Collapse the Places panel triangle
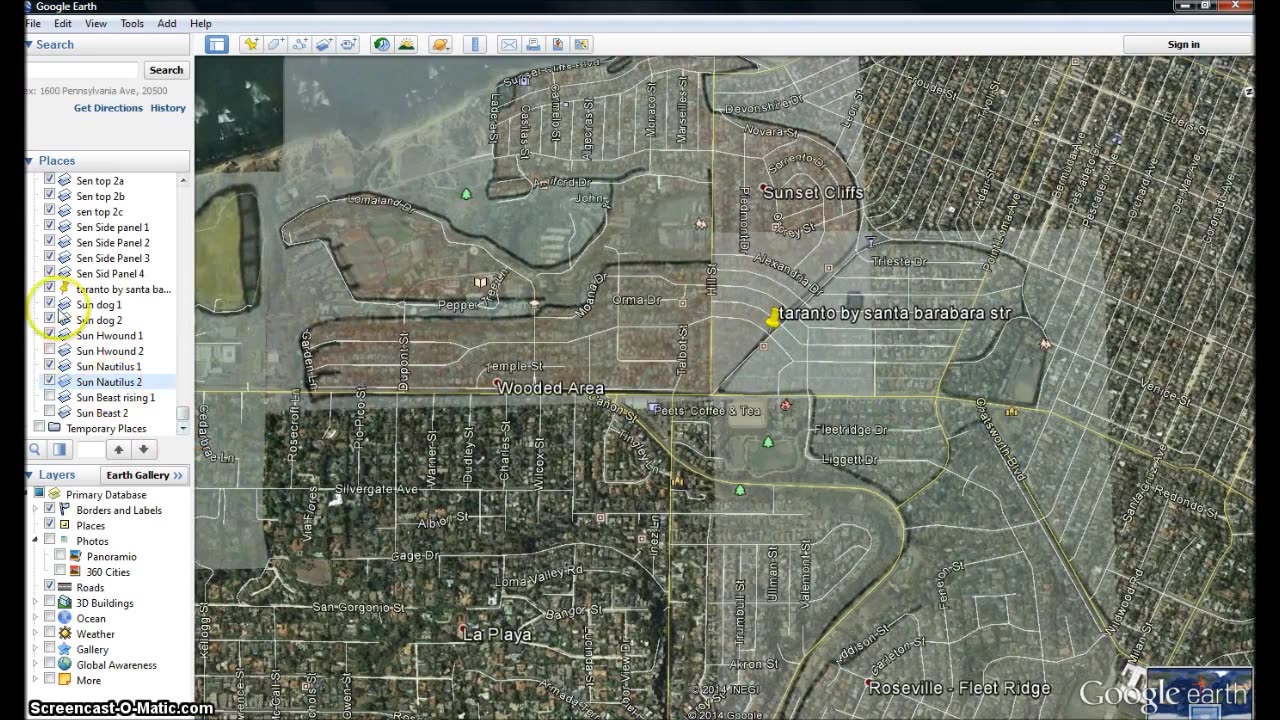 (30, 160)
